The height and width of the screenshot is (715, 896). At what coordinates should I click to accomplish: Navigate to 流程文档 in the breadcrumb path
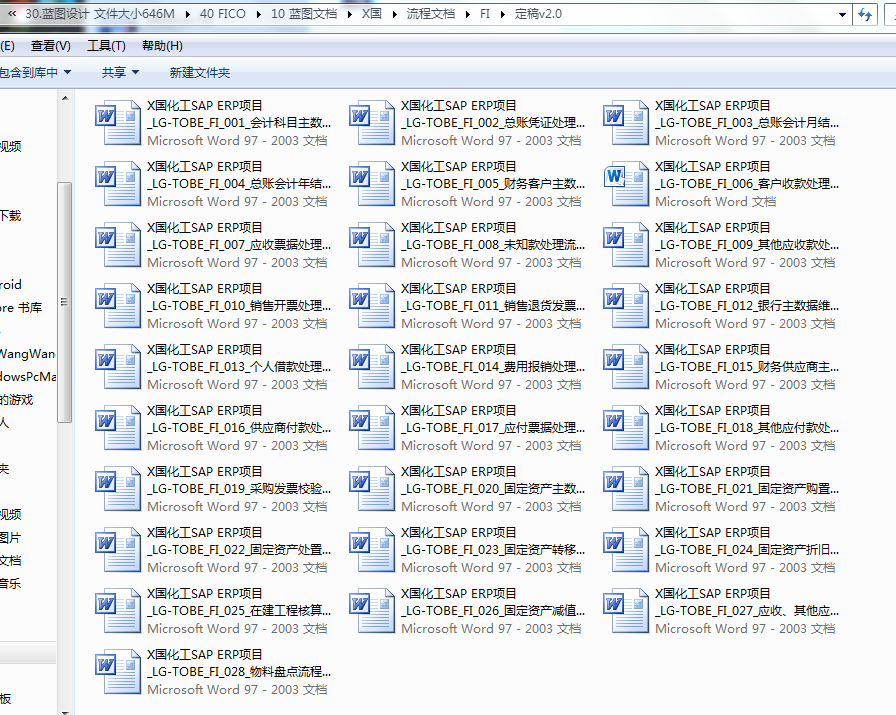(x=430, y=15)
